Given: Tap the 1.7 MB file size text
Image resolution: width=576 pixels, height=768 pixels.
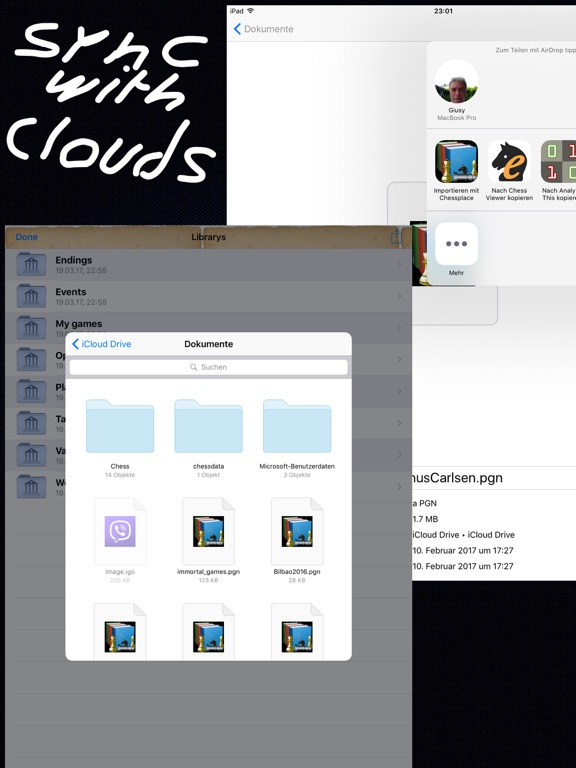Looking at the screenshot, I should (425, 519).
